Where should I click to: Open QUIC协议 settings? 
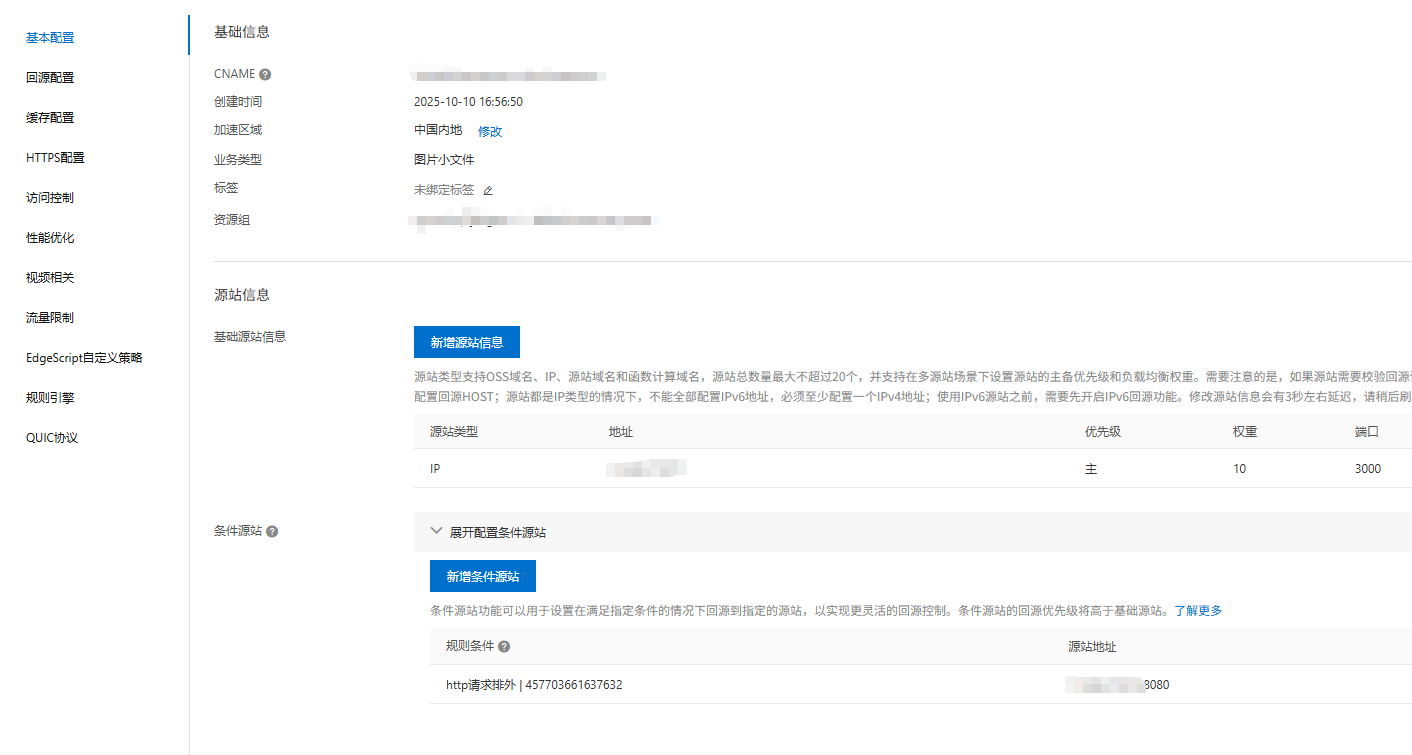(x=52, y=438)
